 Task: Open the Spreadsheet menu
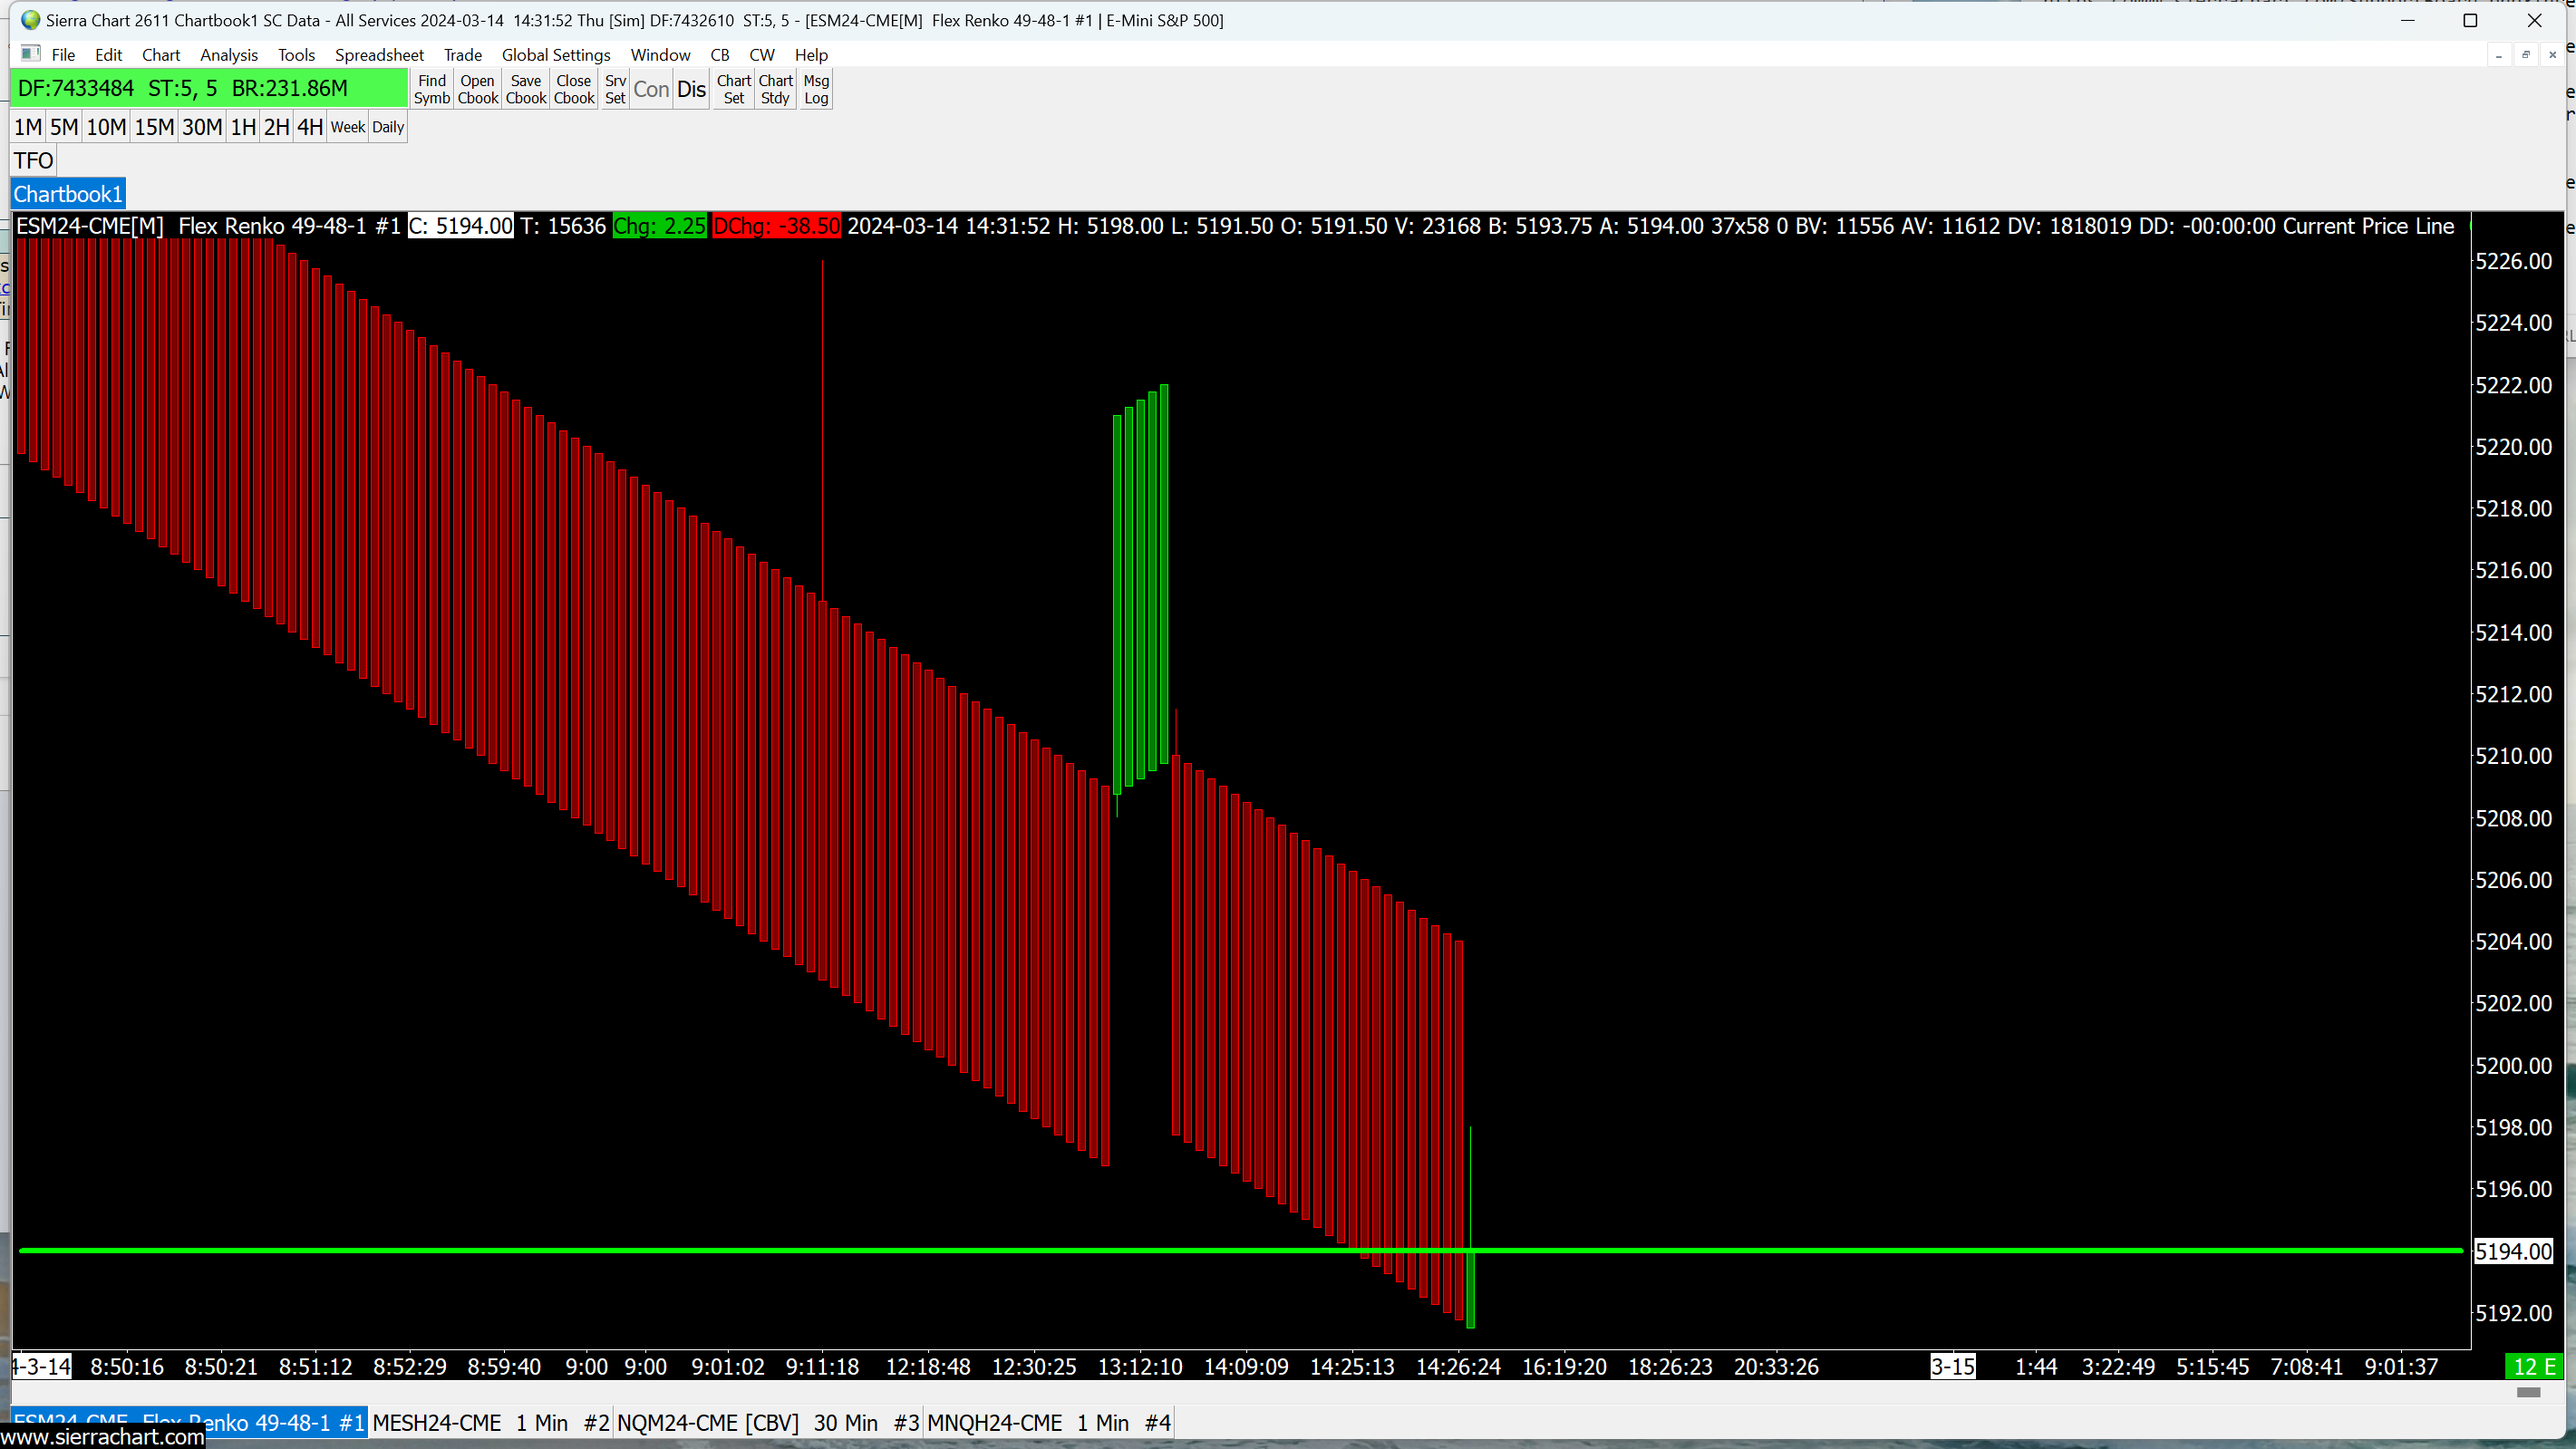(x=379, y=55)
